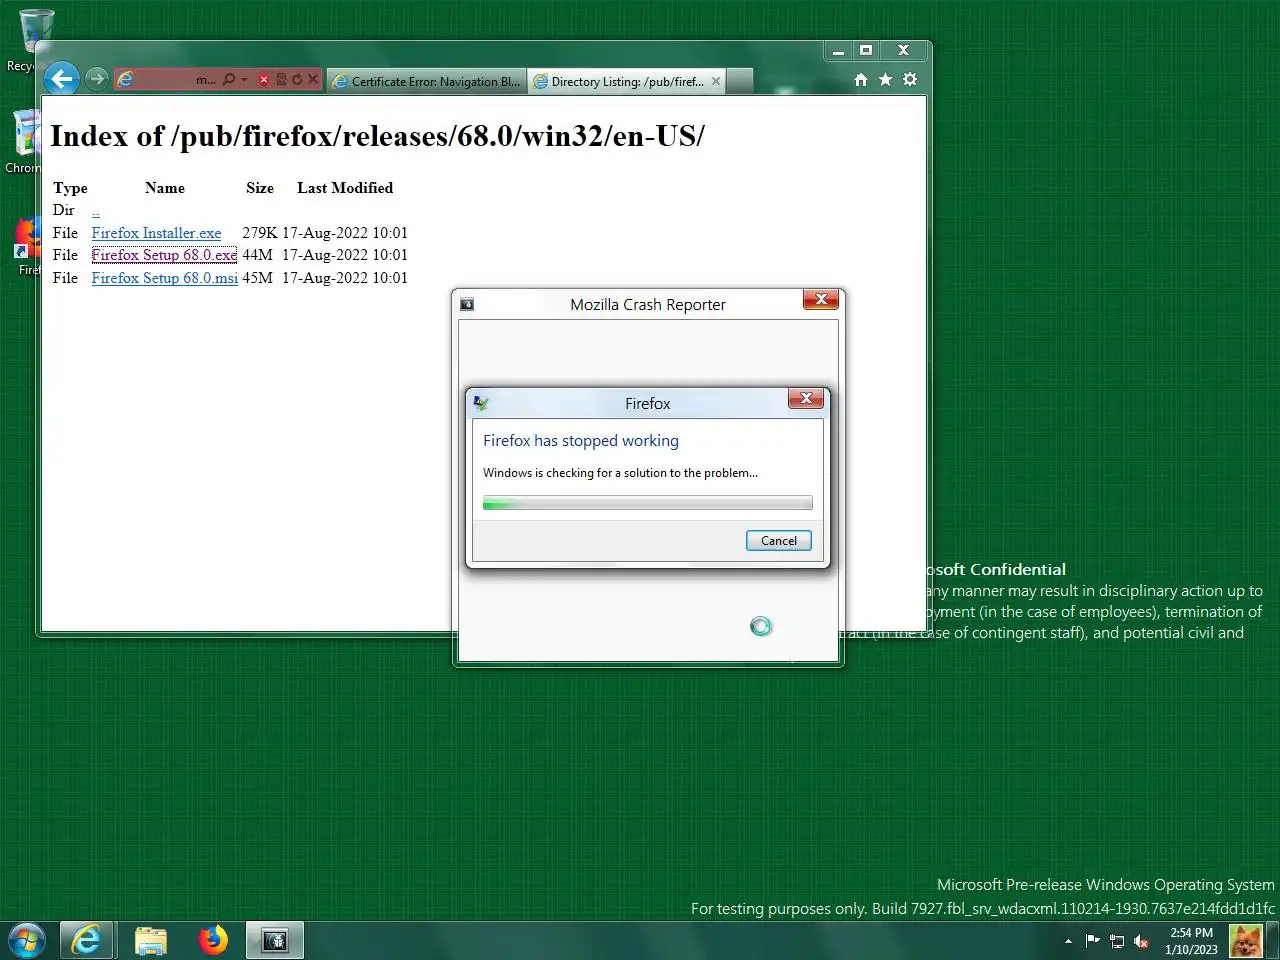The width and height of the screenshot is (1280, 960).
Task: Go back using the browser Back arrow
Action: [x=62, y=79]
